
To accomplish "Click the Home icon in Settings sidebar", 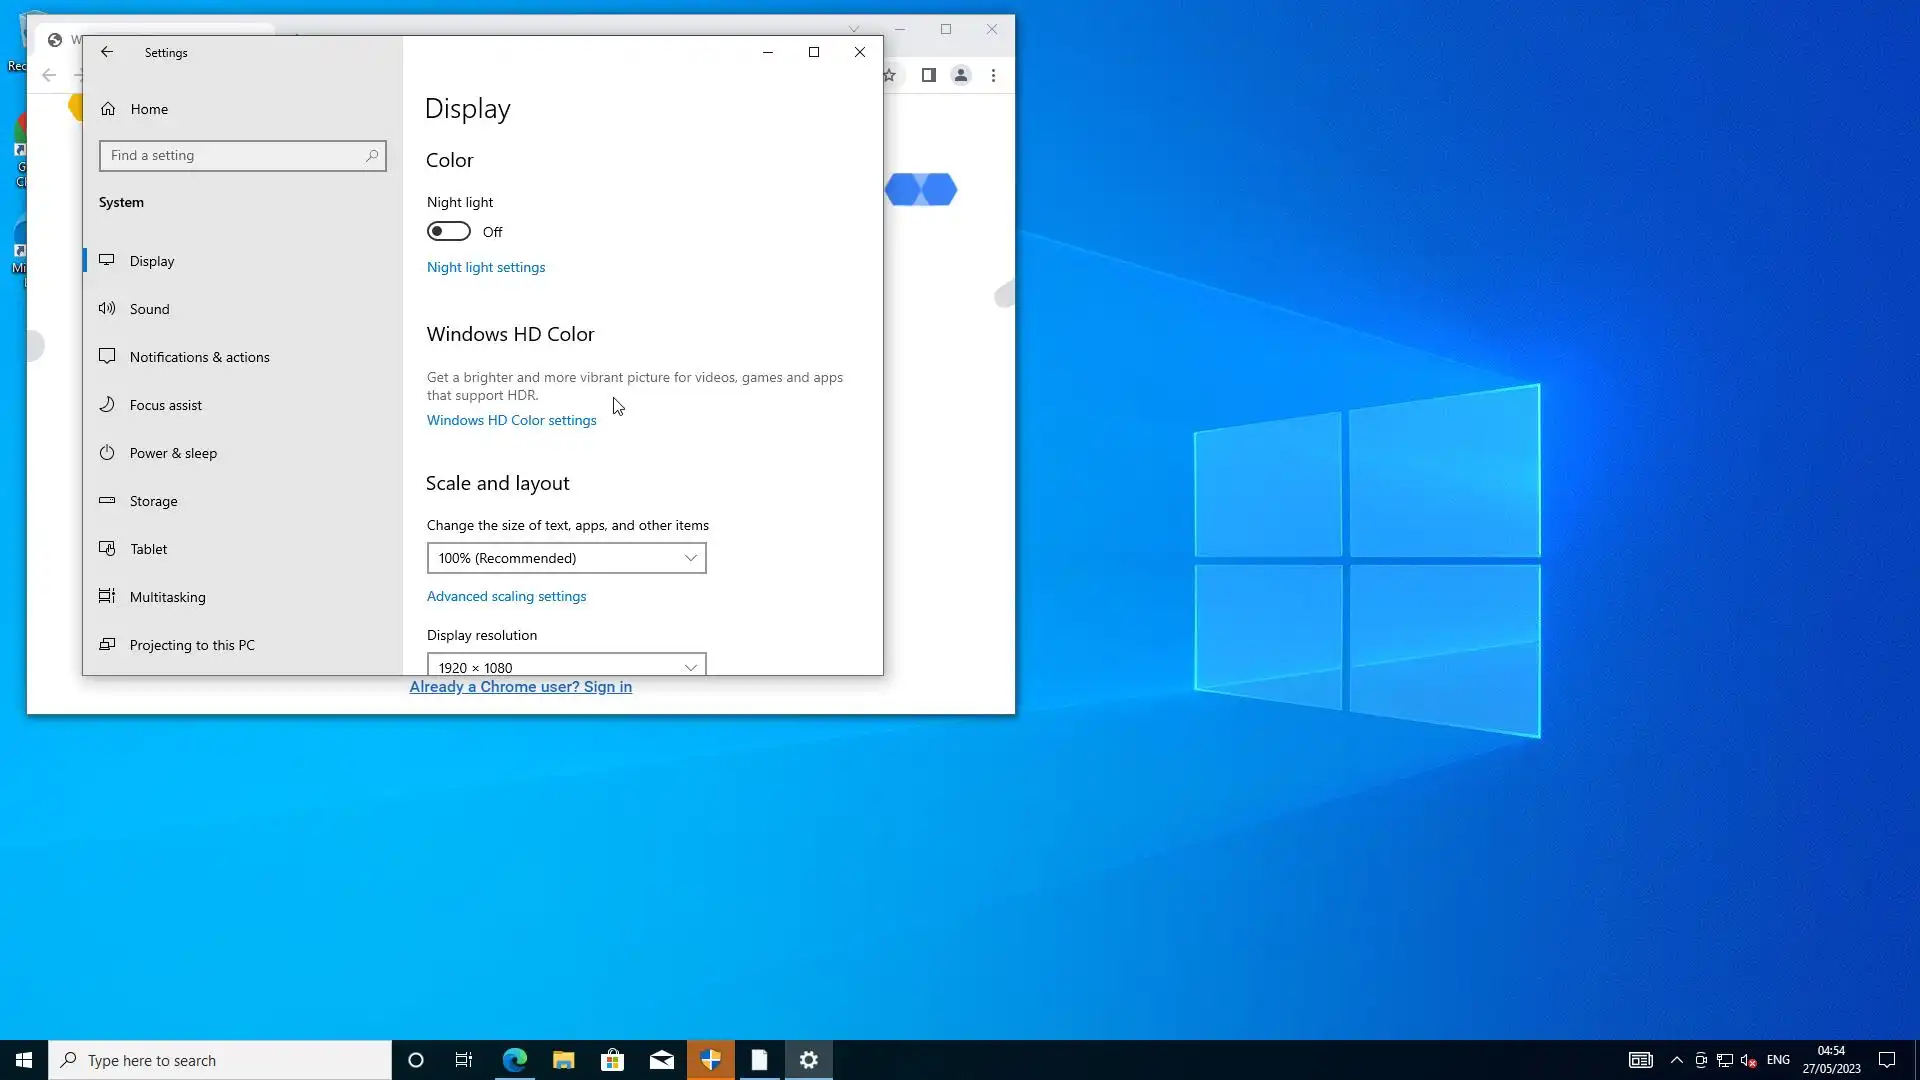I will [108, 109].
